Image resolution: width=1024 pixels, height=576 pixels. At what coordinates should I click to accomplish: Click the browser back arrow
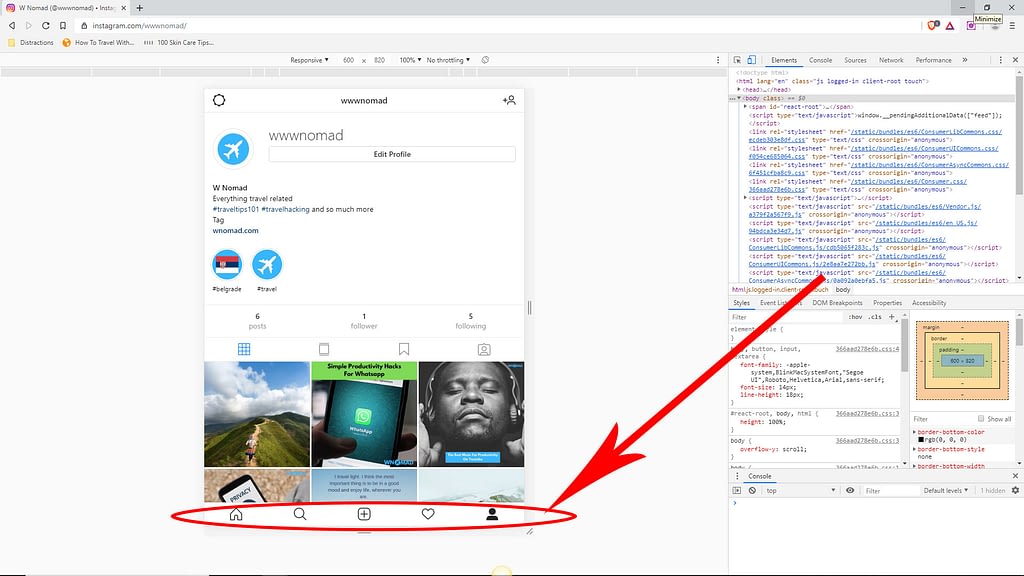(12, 25)
